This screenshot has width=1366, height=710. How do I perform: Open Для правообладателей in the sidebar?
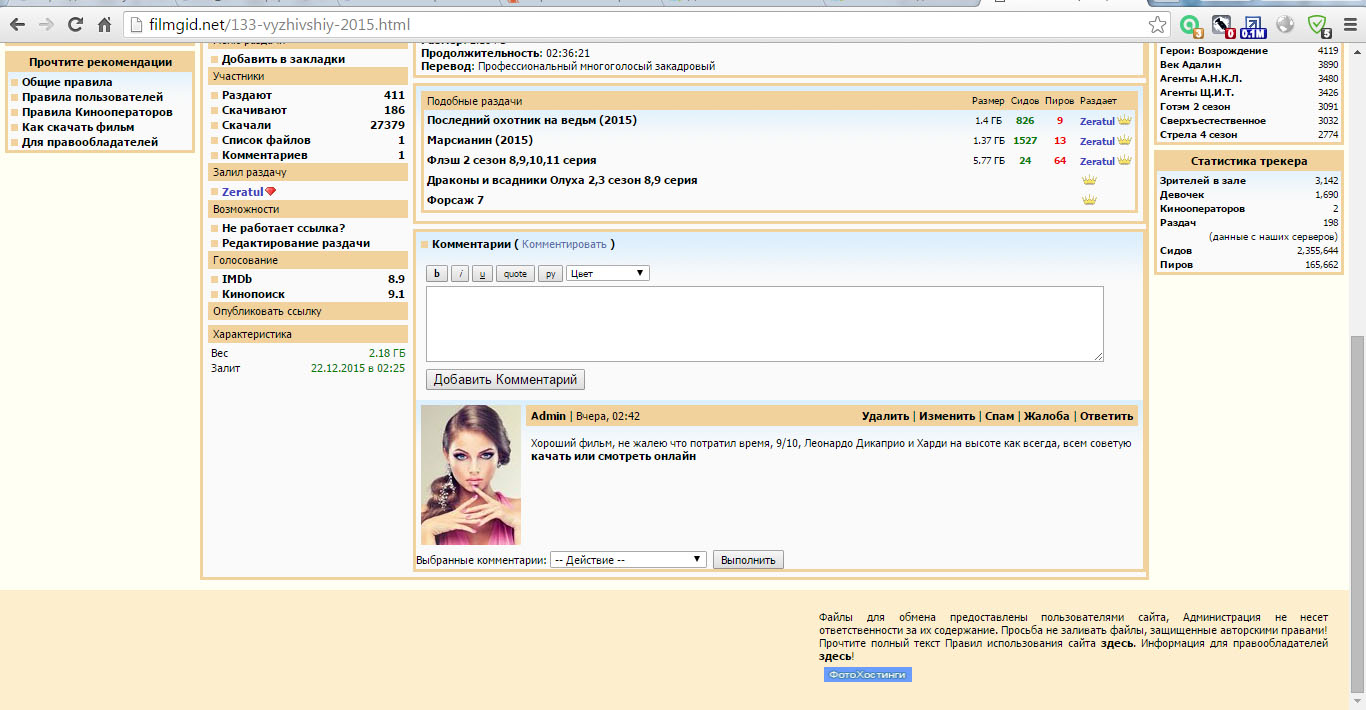tap(90, 142)
